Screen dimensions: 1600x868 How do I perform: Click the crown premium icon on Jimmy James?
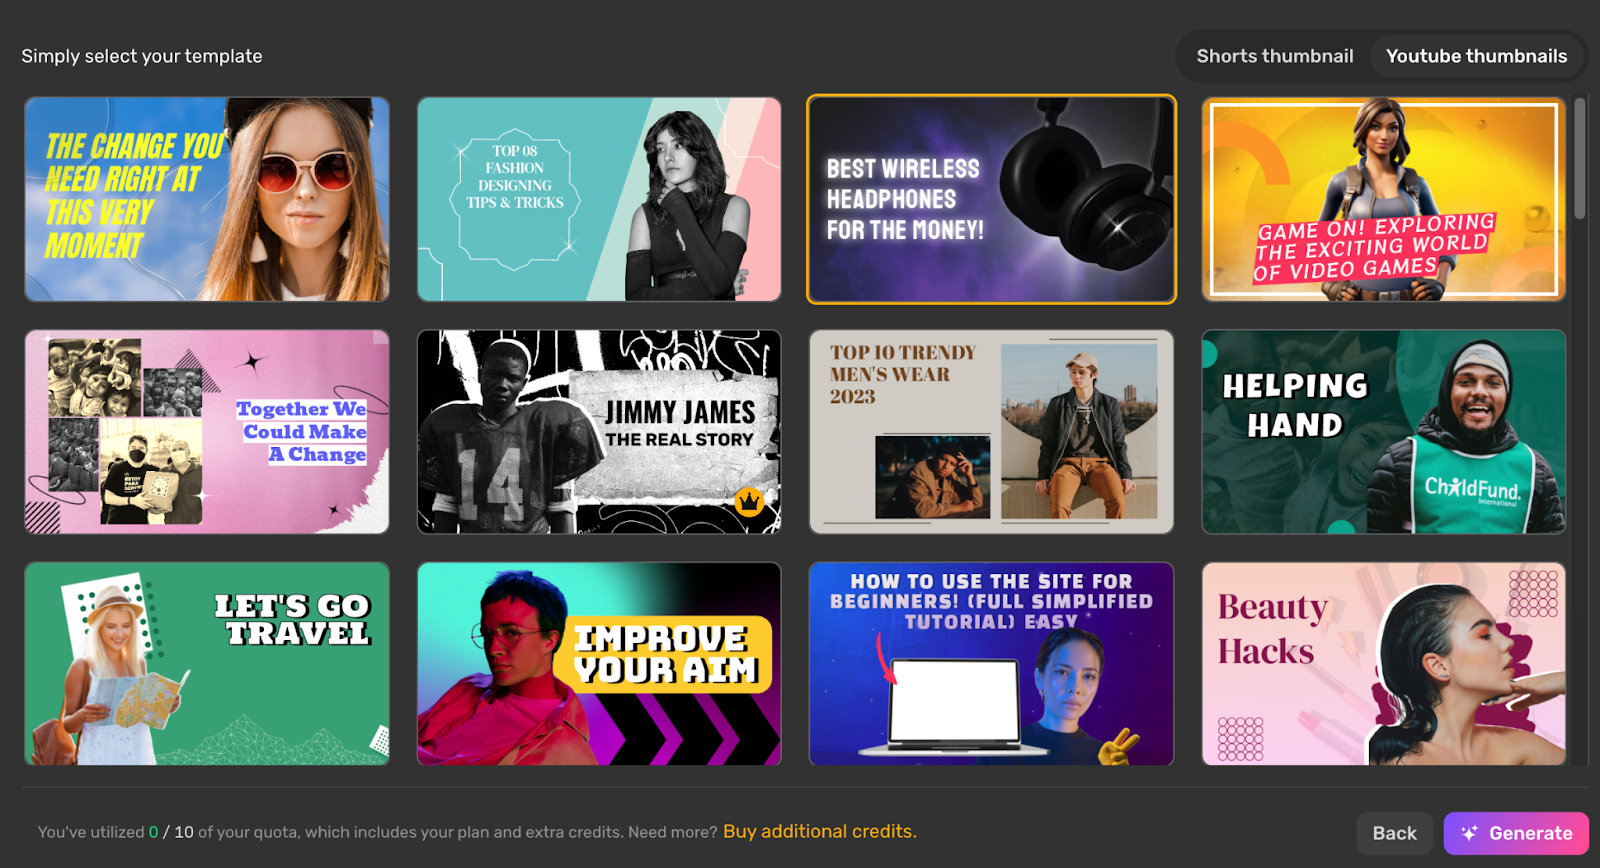749,501
